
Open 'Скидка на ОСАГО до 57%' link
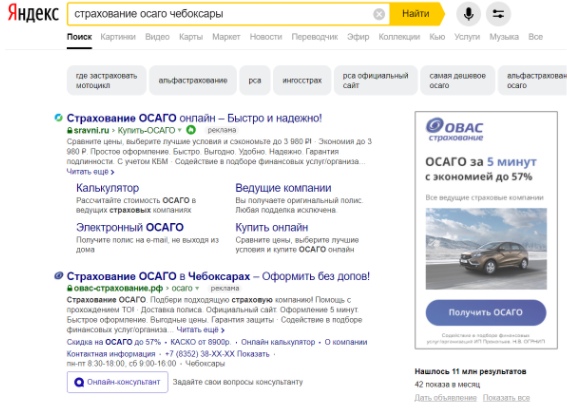[x=114, y=342]
